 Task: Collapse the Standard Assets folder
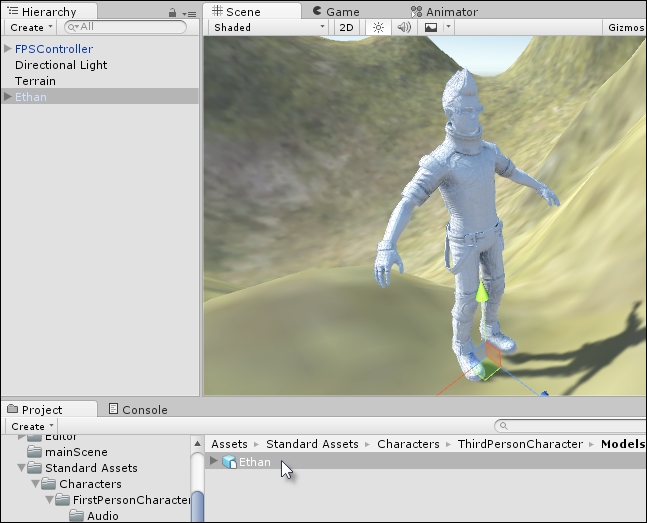pos(21,468)
